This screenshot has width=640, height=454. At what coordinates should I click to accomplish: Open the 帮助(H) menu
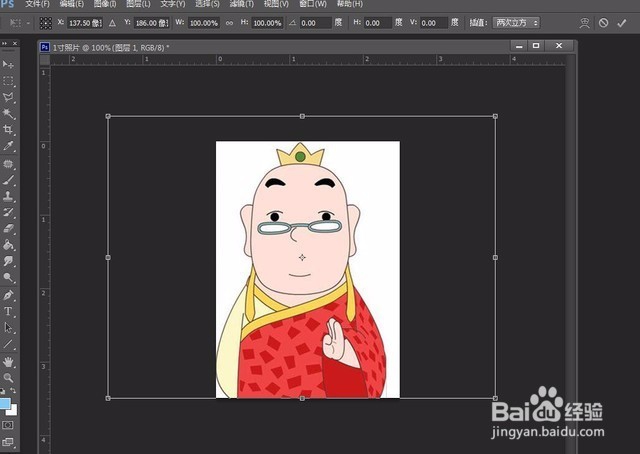[350, 4]
